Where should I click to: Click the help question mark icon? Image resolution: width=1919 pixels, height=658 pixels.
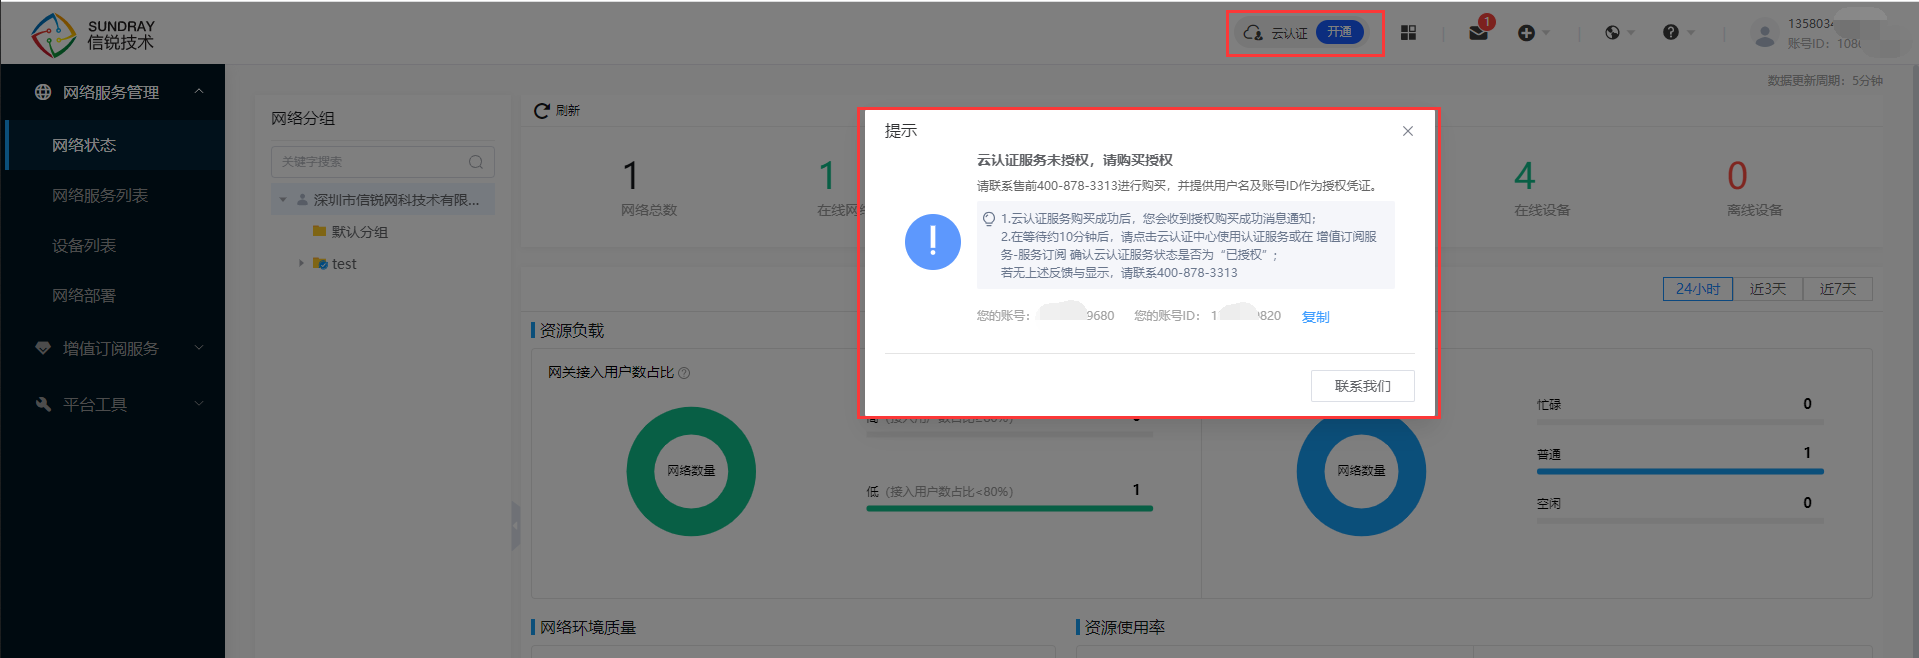1670,33
